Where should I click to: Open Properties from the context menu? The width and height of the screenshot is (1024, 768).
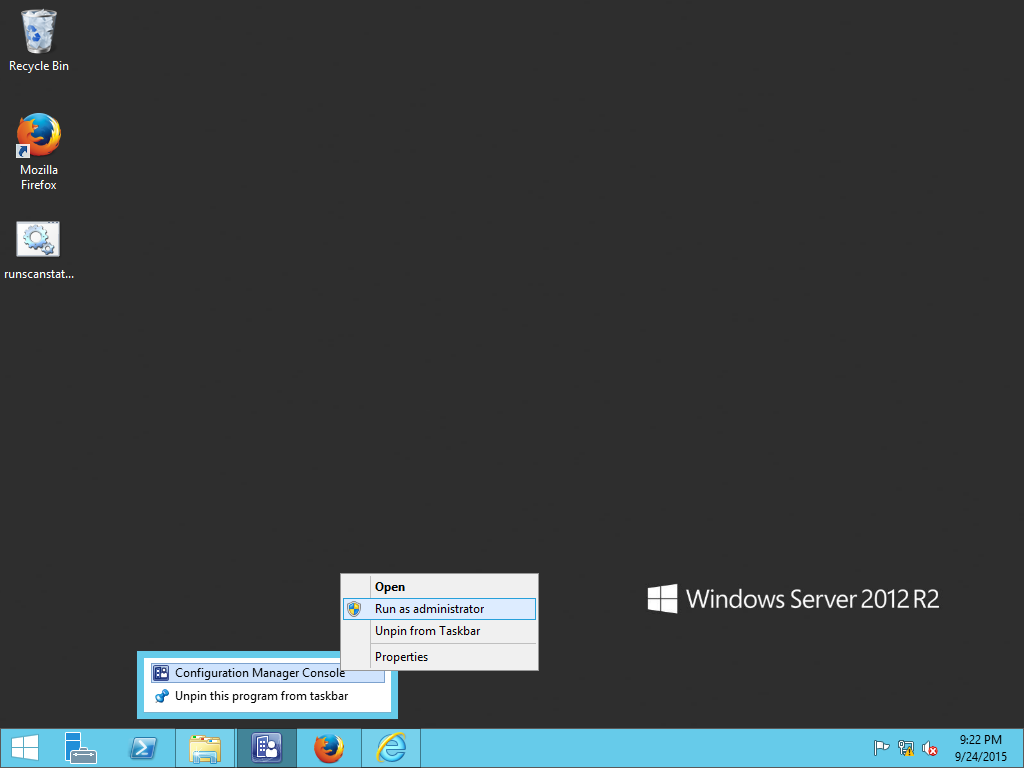[x=439, y=657]
